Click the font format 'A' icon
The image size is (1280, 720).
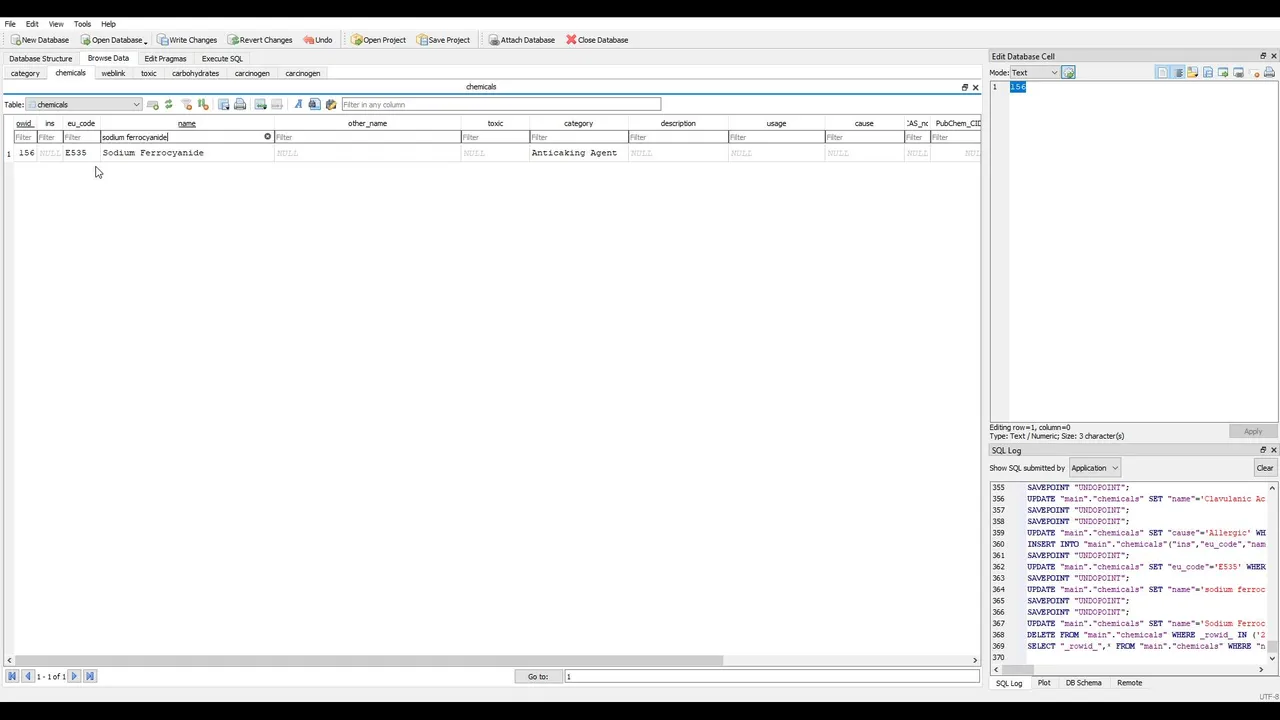pos(298,104)
